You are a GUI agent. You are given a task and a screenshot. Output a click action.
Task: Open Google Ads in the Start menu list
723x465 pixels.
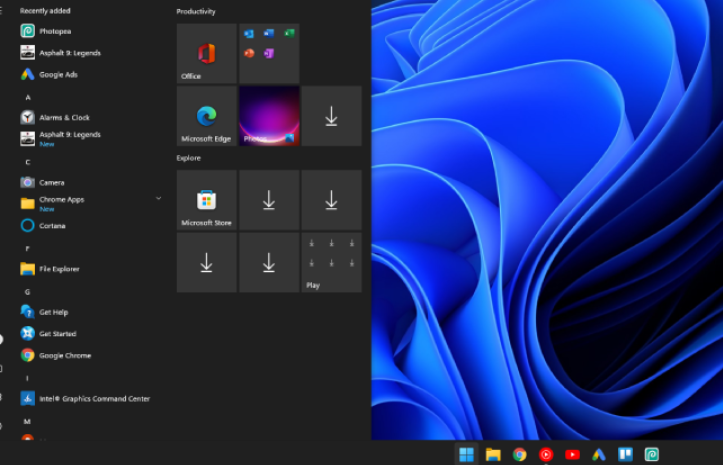pos(90,74)
